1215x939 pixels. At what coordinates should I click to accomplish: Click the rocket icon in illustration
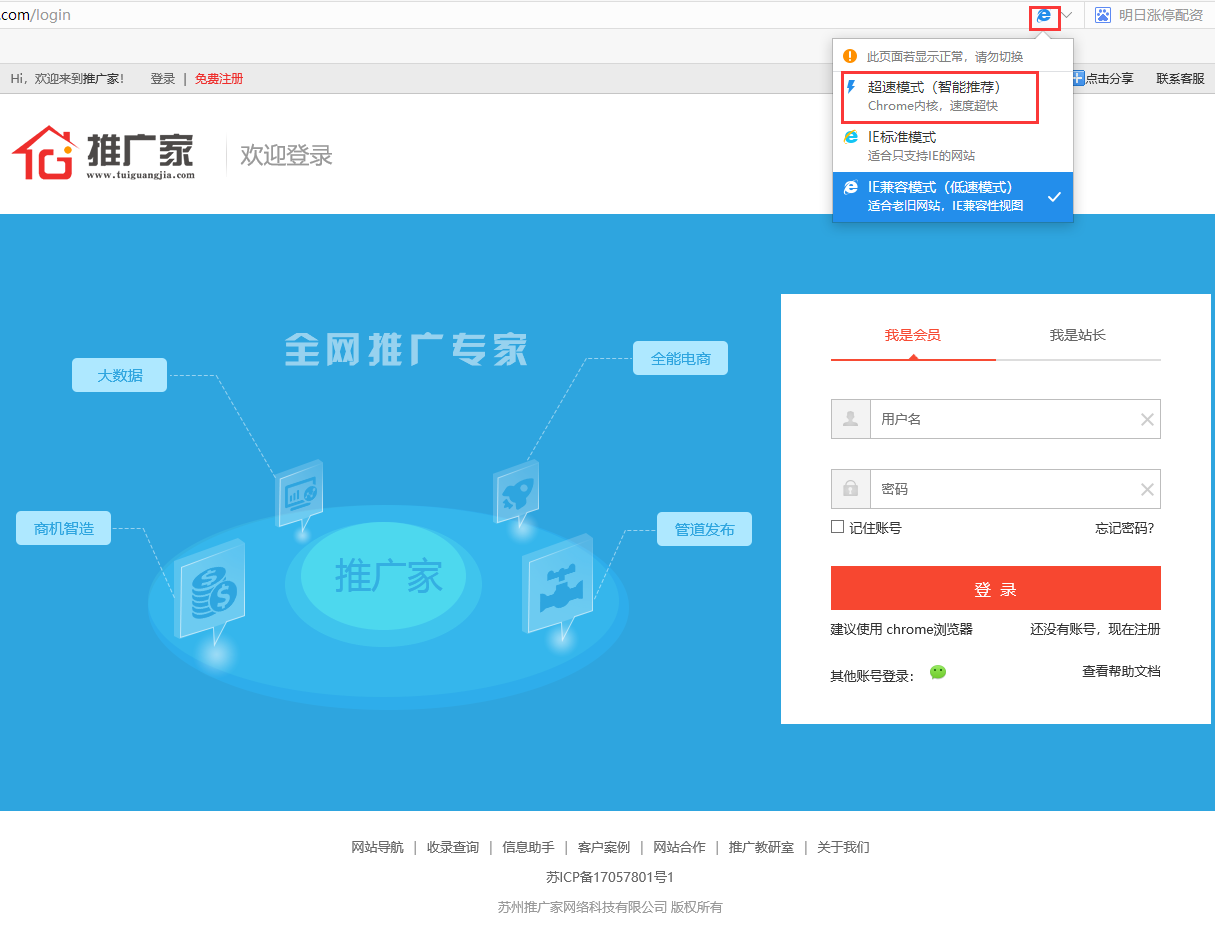[x=516, y=493]
